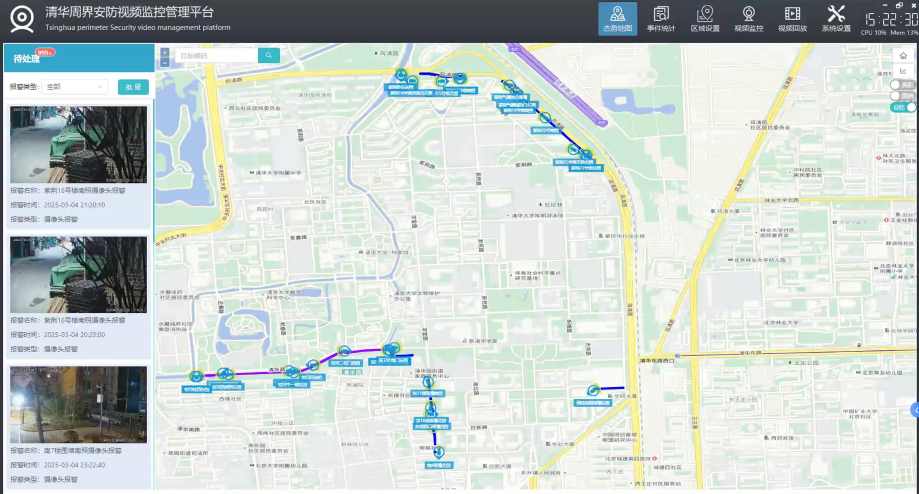Click the platform logo icon
Image resolution: width=919 pixels, height=494 pixels.
pyautogui.click(x=22, y=19)
